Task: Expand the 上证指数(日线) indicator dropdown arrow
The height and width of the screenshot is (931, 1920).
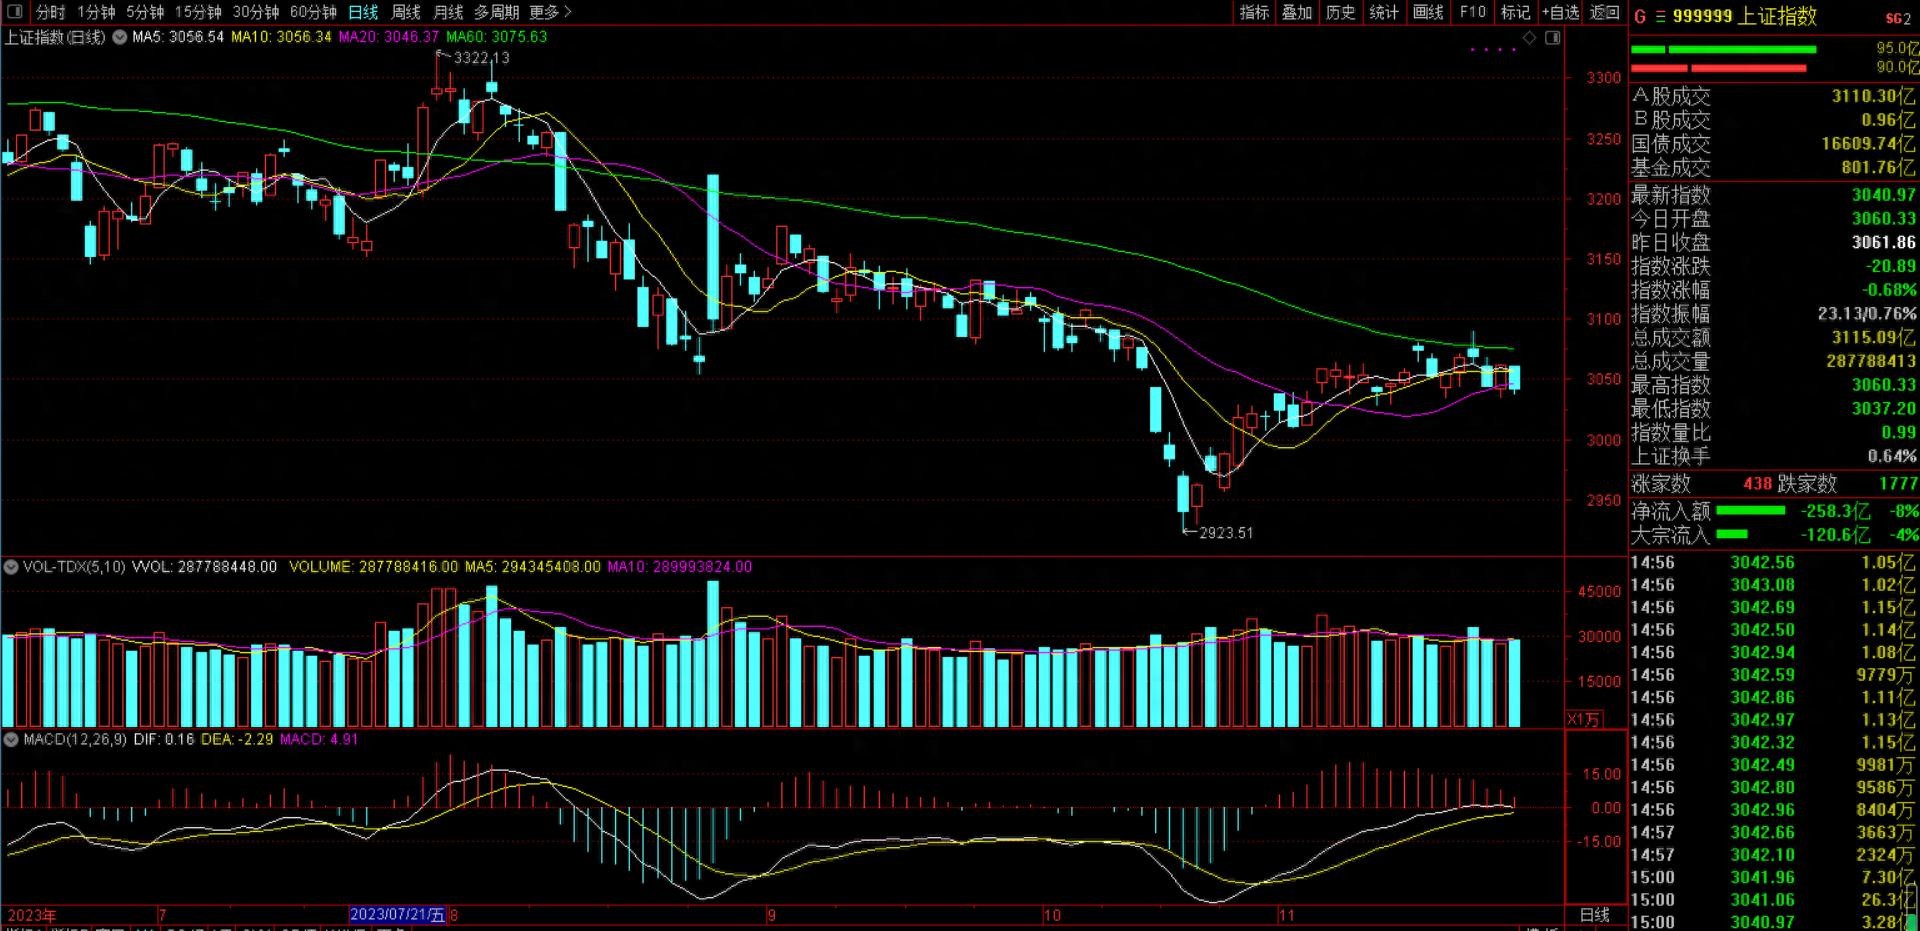Action: [x=119, y=37]
